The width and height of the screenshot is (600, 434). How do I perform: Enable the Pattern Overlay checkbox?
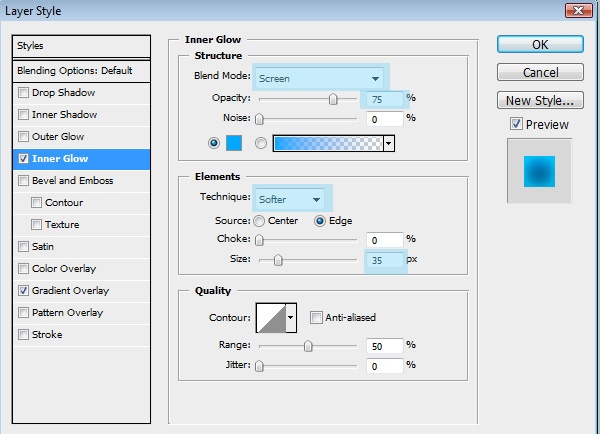click(23, 313)
